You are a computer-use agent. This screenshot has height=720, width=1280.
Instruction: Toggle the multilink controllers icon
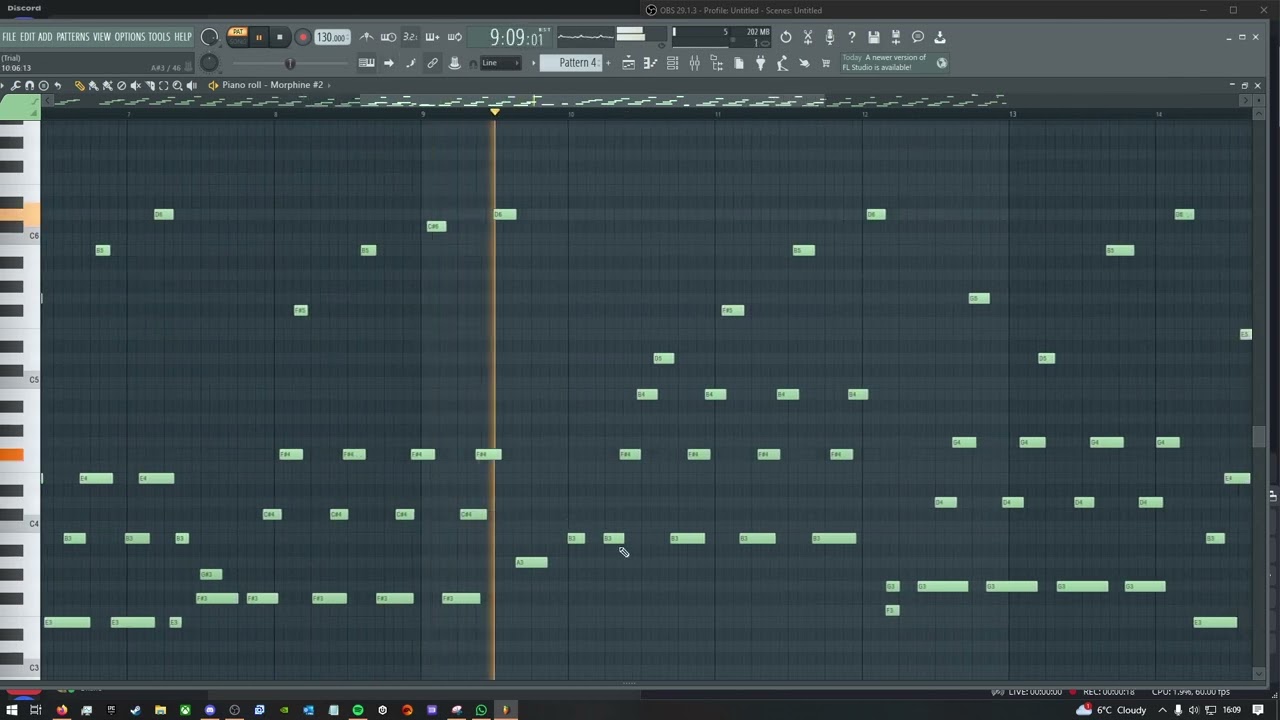pos(454,63)
